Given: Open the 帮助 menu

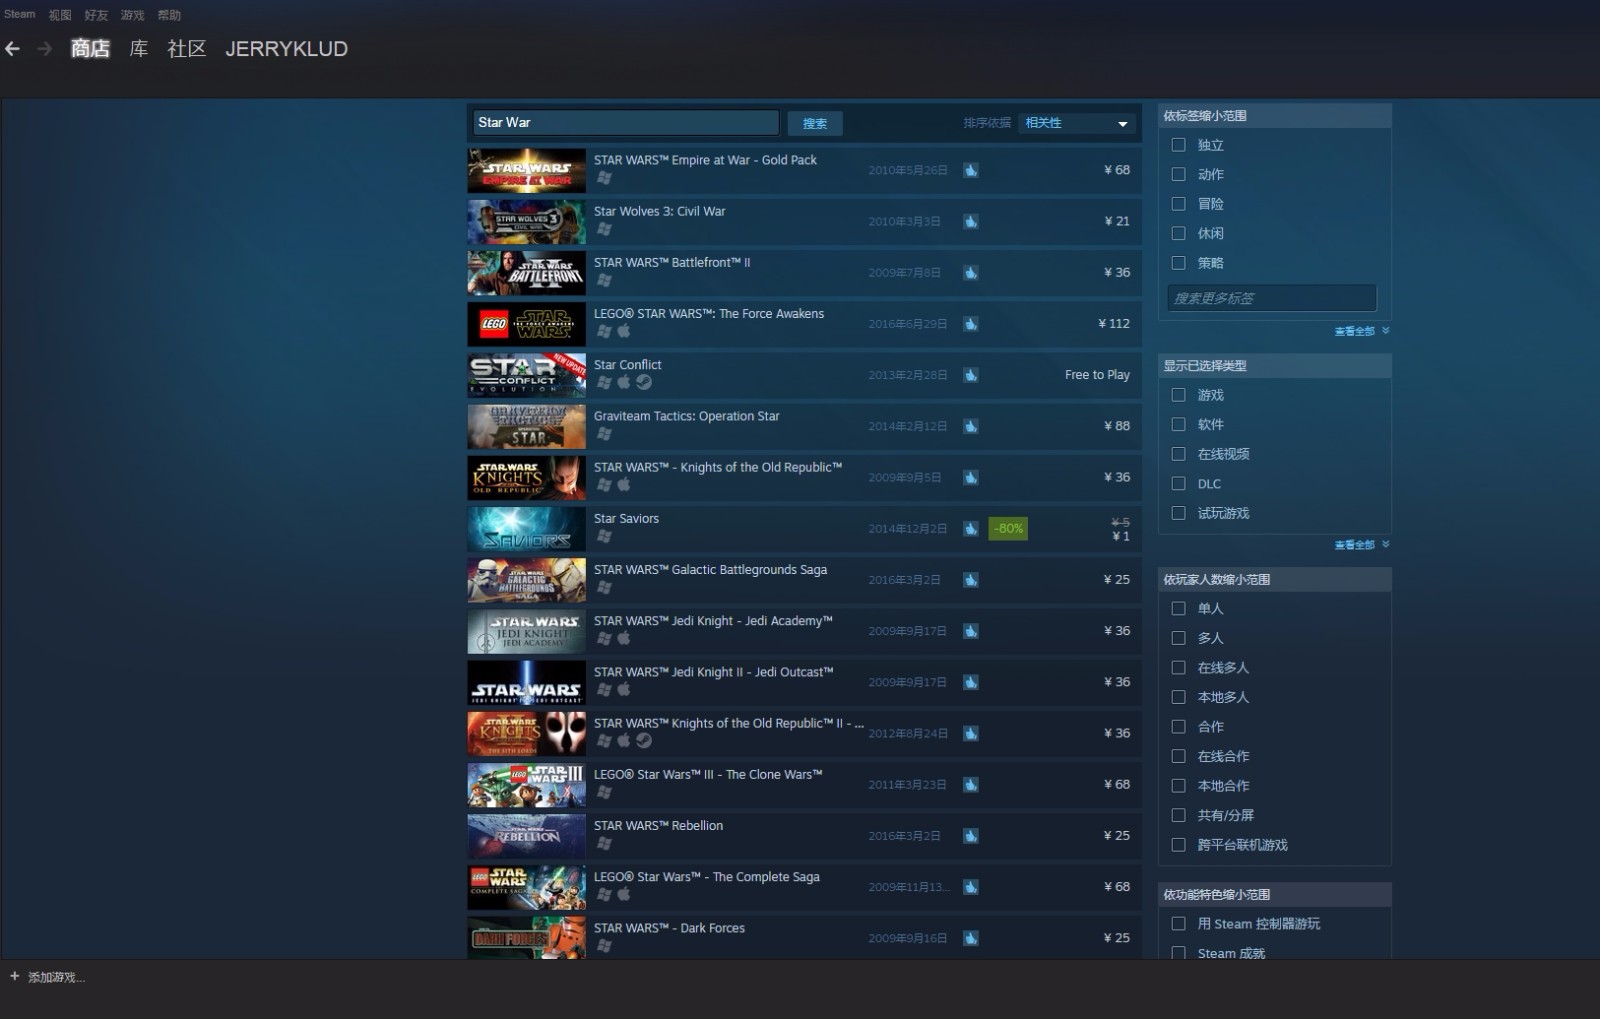Looking at the screenshot, I should (169, 15).
